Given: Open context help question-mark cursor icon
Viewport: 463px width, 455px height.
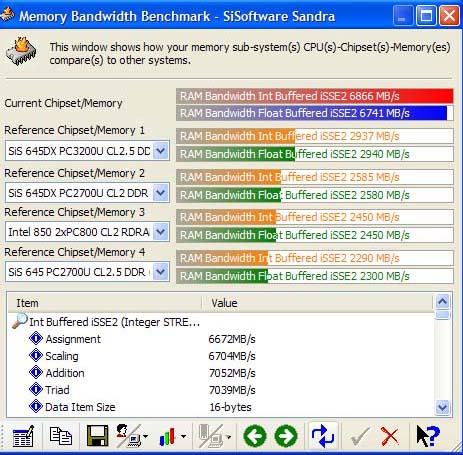Looking at the screenshot, I should tap(428, 436).
